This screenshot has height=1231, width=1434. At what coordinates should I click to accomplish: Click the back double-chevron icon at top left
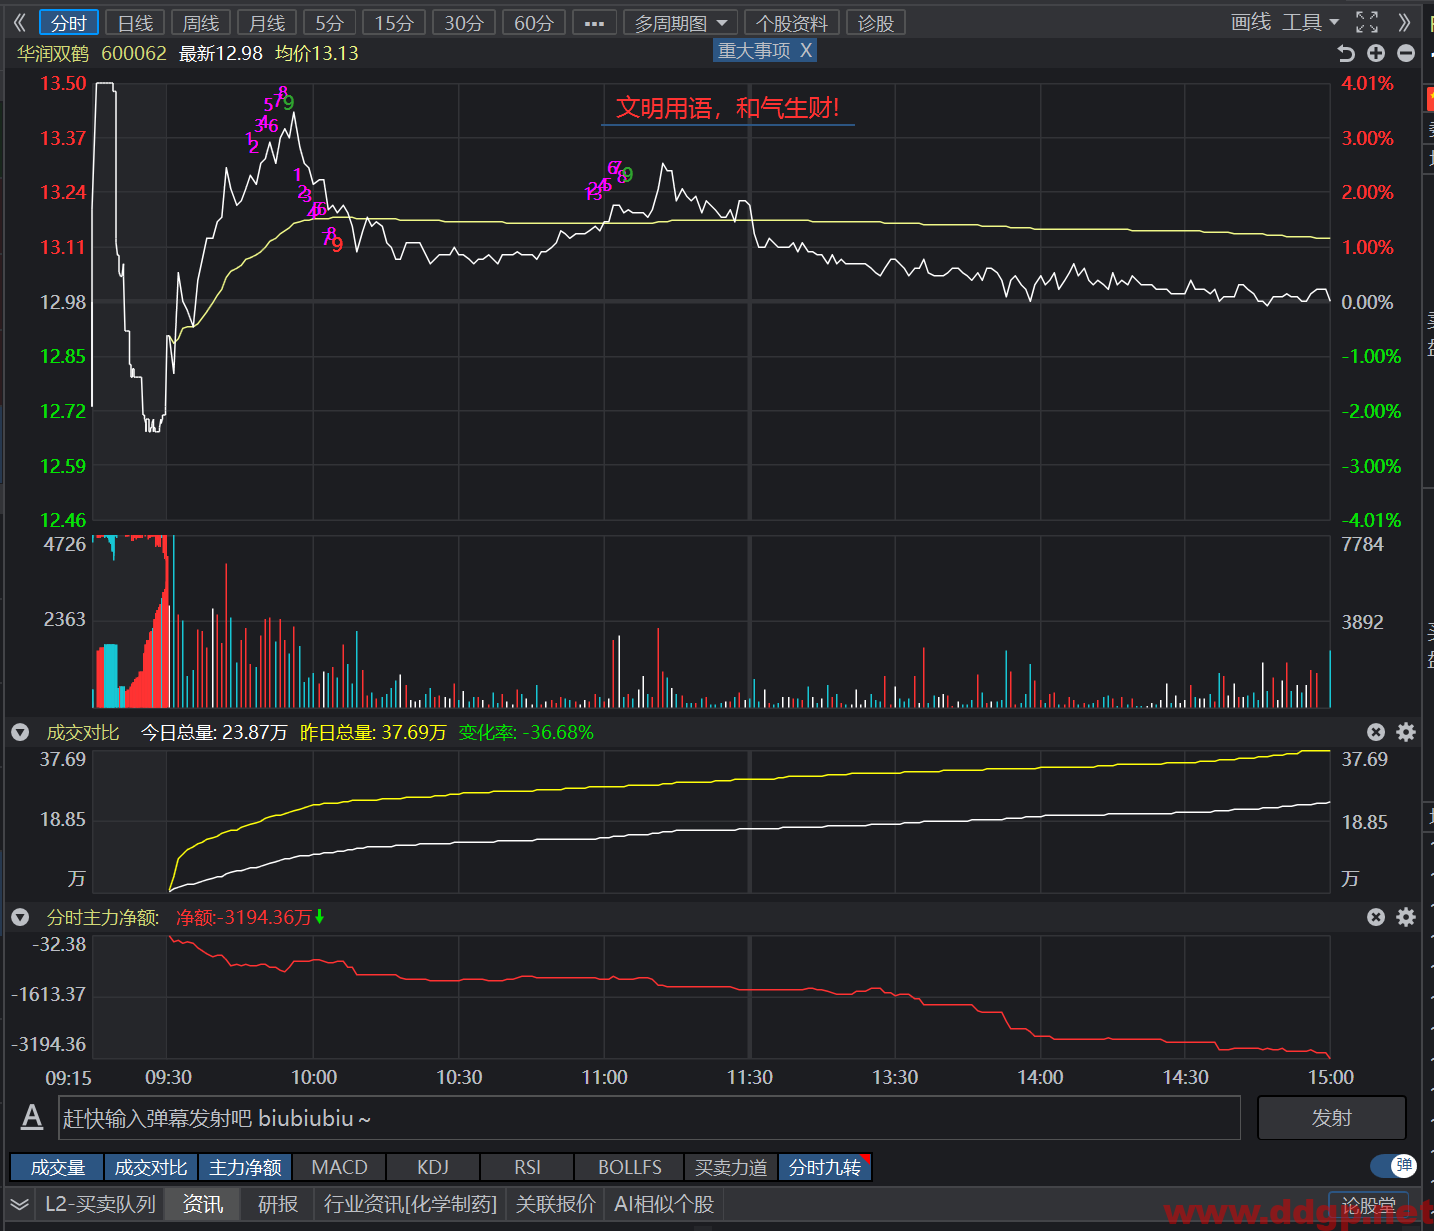point(19,22)
